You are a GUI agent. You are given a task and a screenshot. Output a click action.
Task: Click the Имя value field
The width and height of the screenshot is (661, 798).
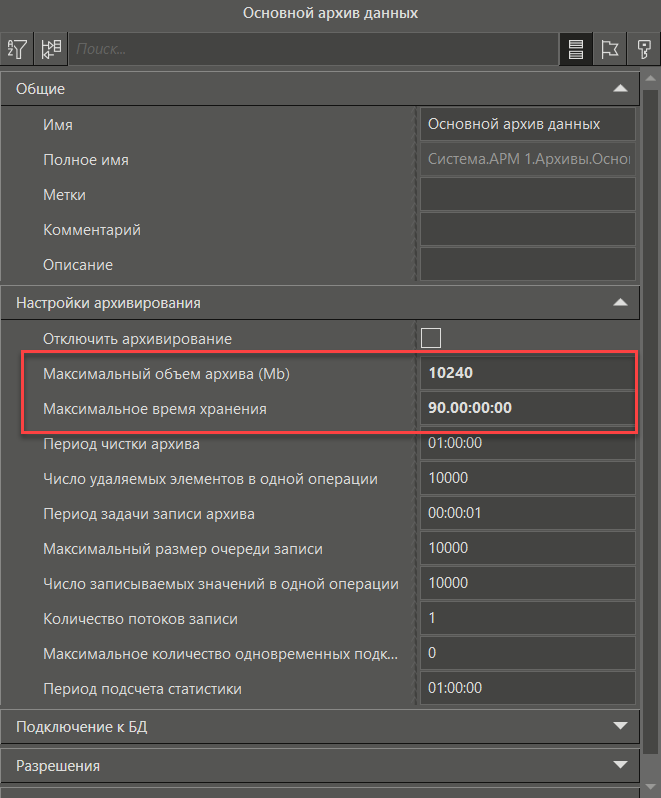point(527,124)
